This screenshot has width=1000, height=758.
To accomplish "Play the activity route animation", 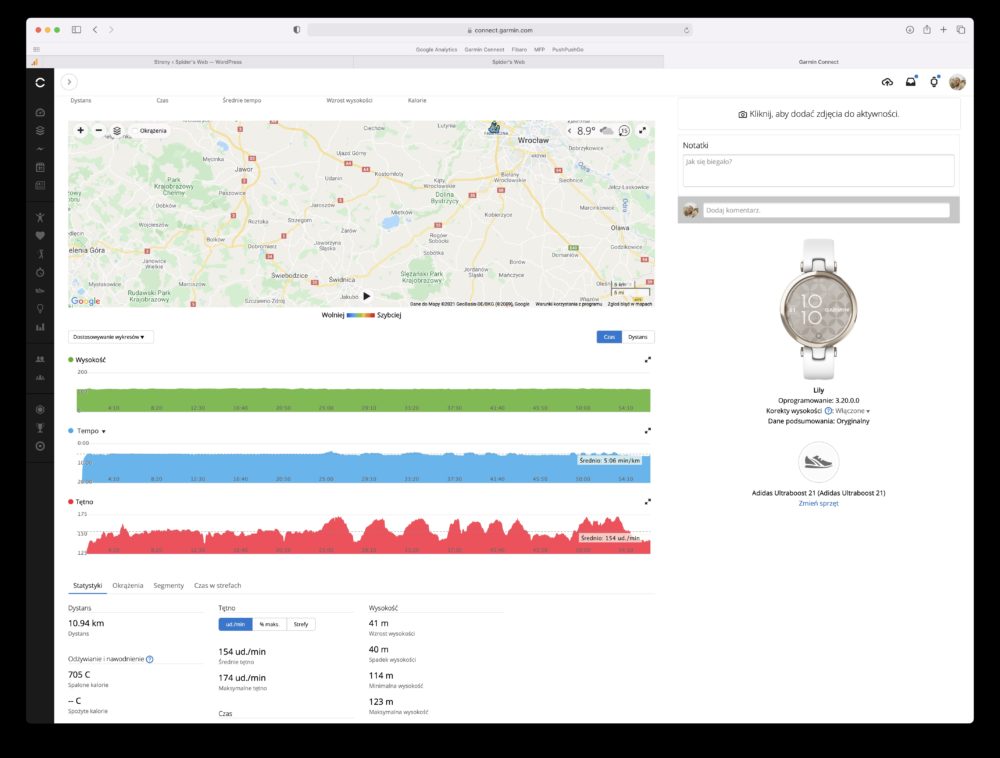I will pyautogui.click(x=367, y=296).
